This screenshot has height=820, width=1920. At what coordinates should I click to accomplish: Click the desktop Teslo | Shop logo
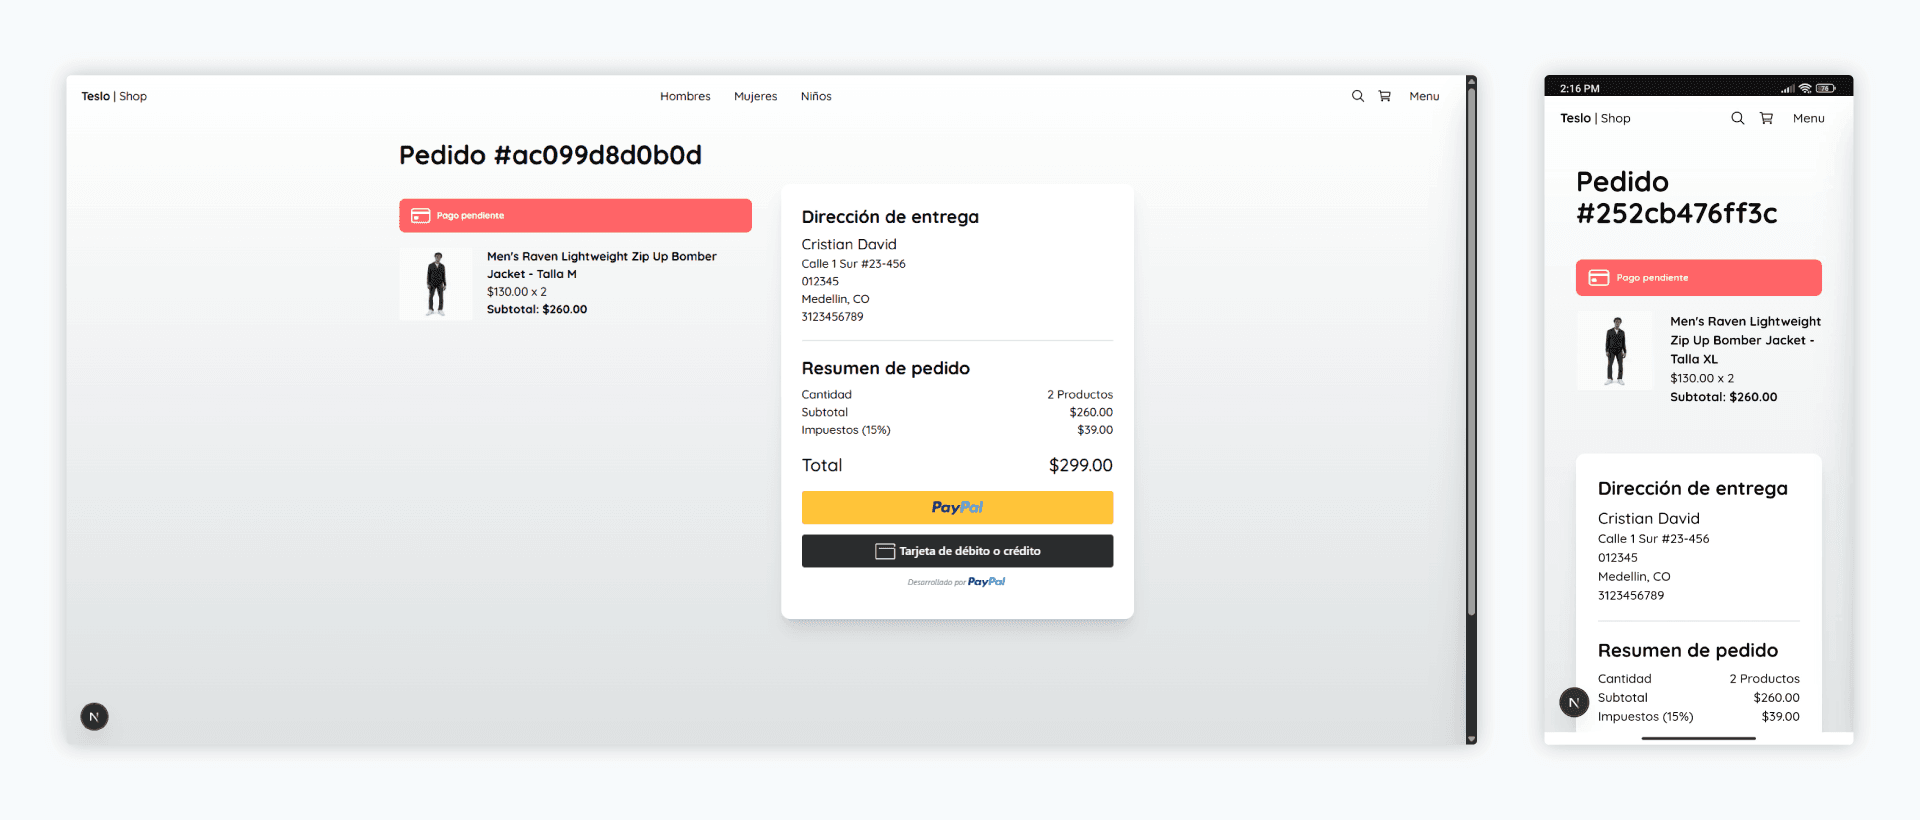(114, 96)
